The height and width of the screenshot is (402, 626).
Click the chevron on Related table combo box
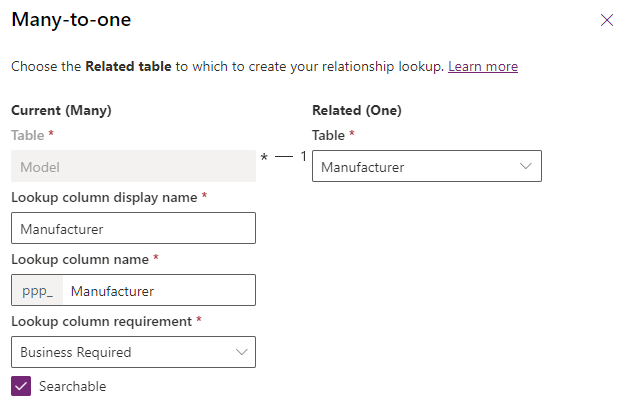click(526, 167)
